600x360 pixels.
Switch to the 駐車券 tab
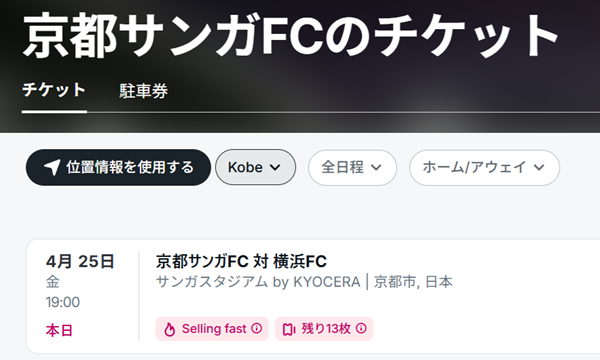pos(143,91)
